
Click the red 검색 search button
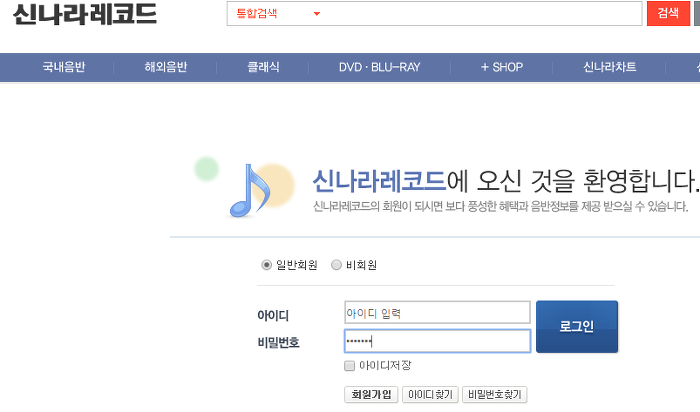(x=668, y=13)
